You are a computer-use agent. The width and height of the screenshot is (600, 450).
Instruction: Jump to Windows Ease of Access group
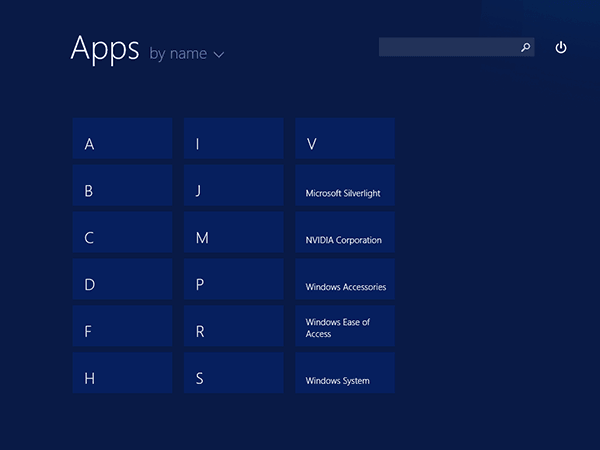click(x=345, y=326)
